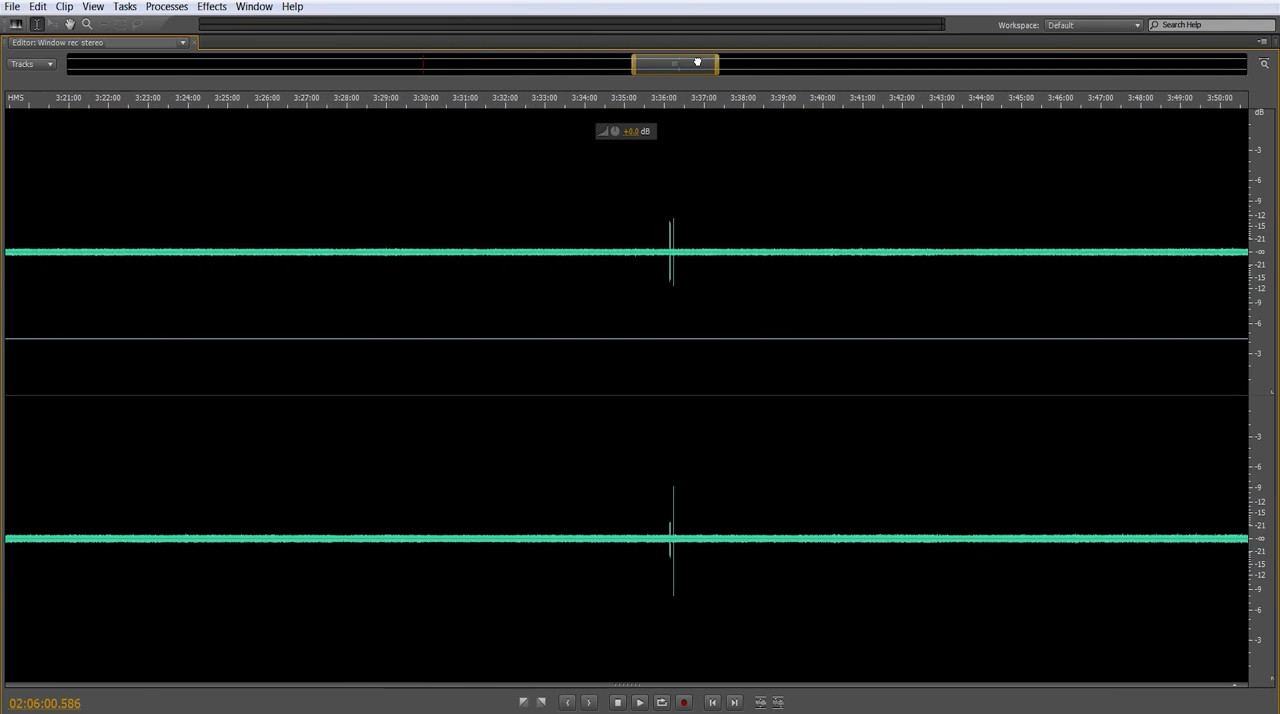Screen dimensions: 1280x714
Task: Select the Time Selection tool
Action: tap(37, 24)
